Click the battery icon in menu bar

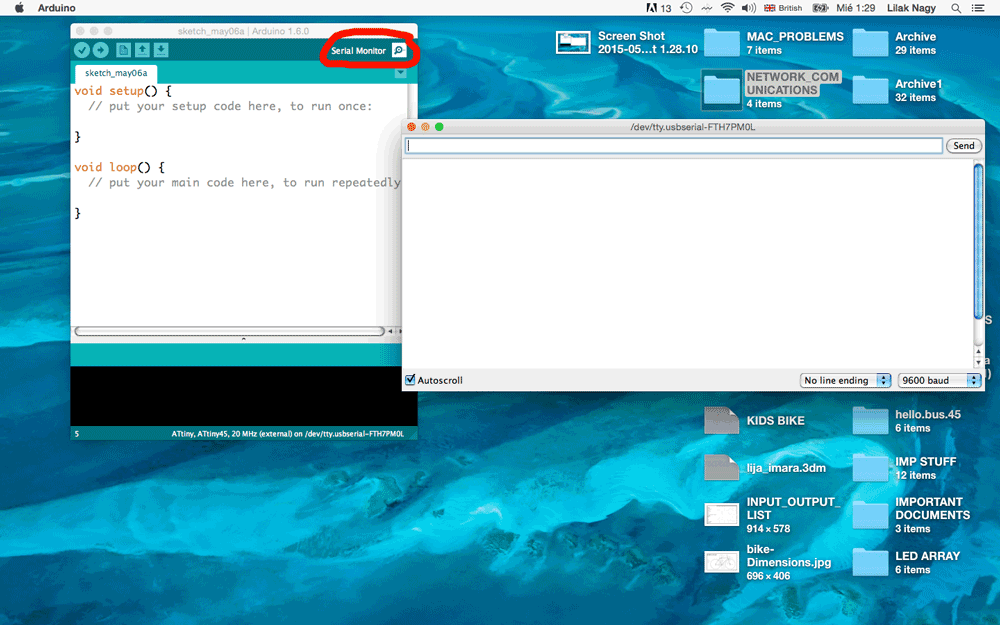tap(820, 8)
